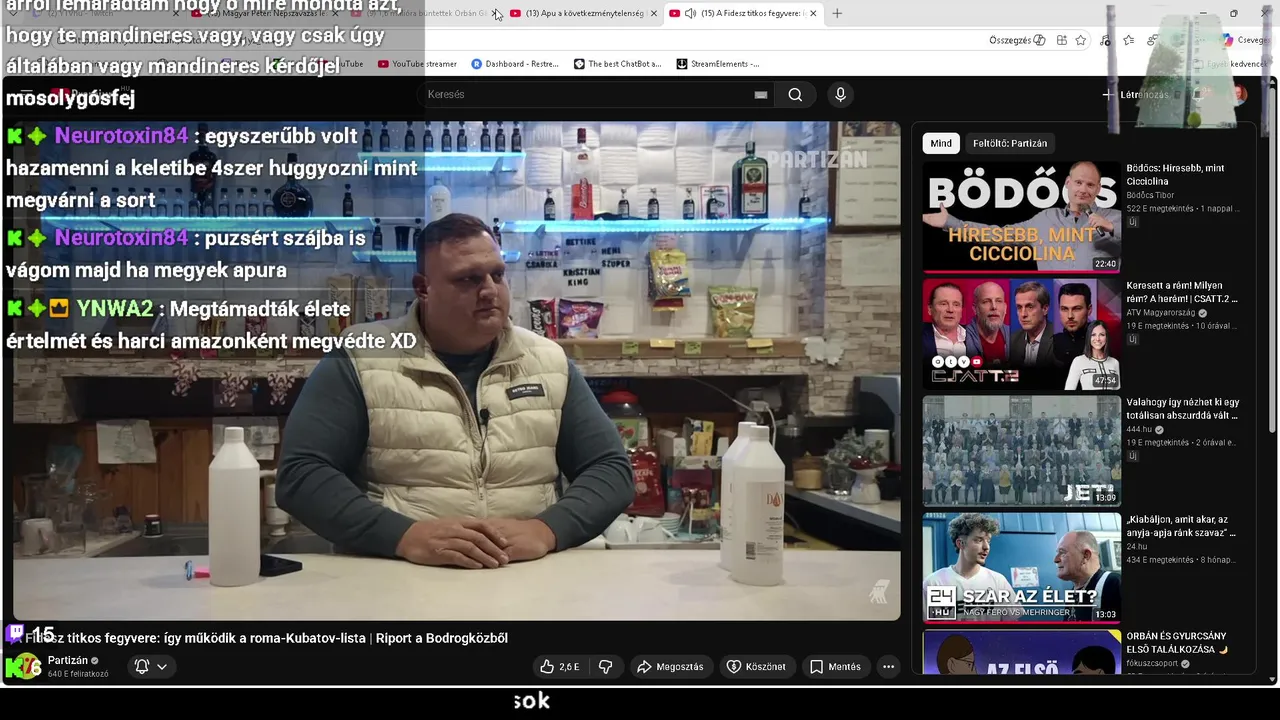Select the Mind filter chip

pos(941,143)
